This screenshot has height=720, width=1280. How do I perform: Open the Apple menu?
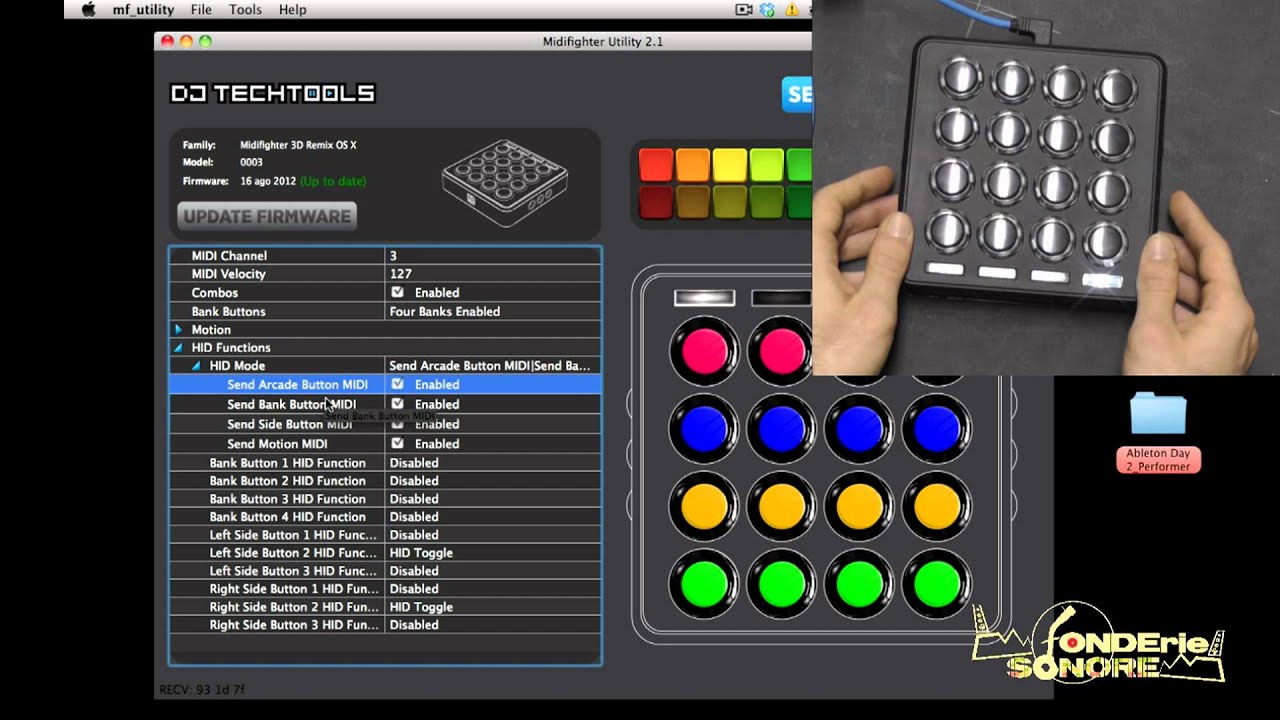coord(88,10)
